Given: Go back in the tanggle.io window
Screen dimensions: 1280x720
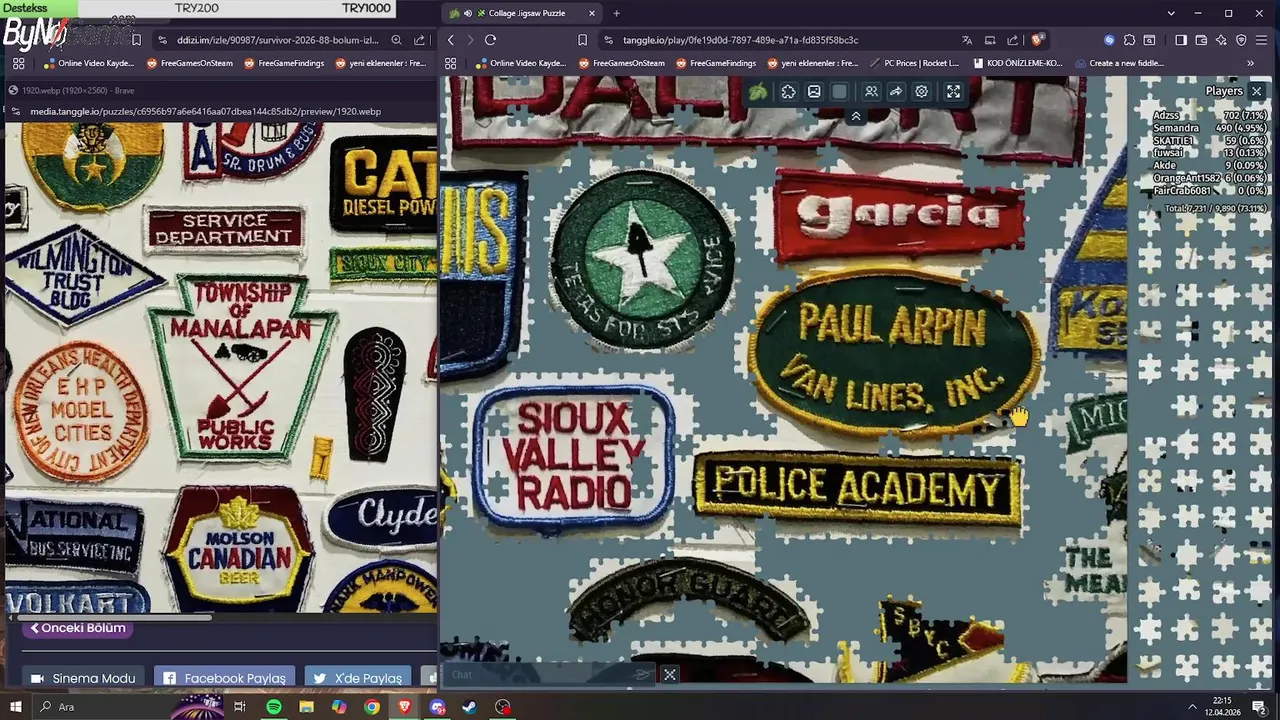Looking at the screenshot, I should tap(451, 40).
